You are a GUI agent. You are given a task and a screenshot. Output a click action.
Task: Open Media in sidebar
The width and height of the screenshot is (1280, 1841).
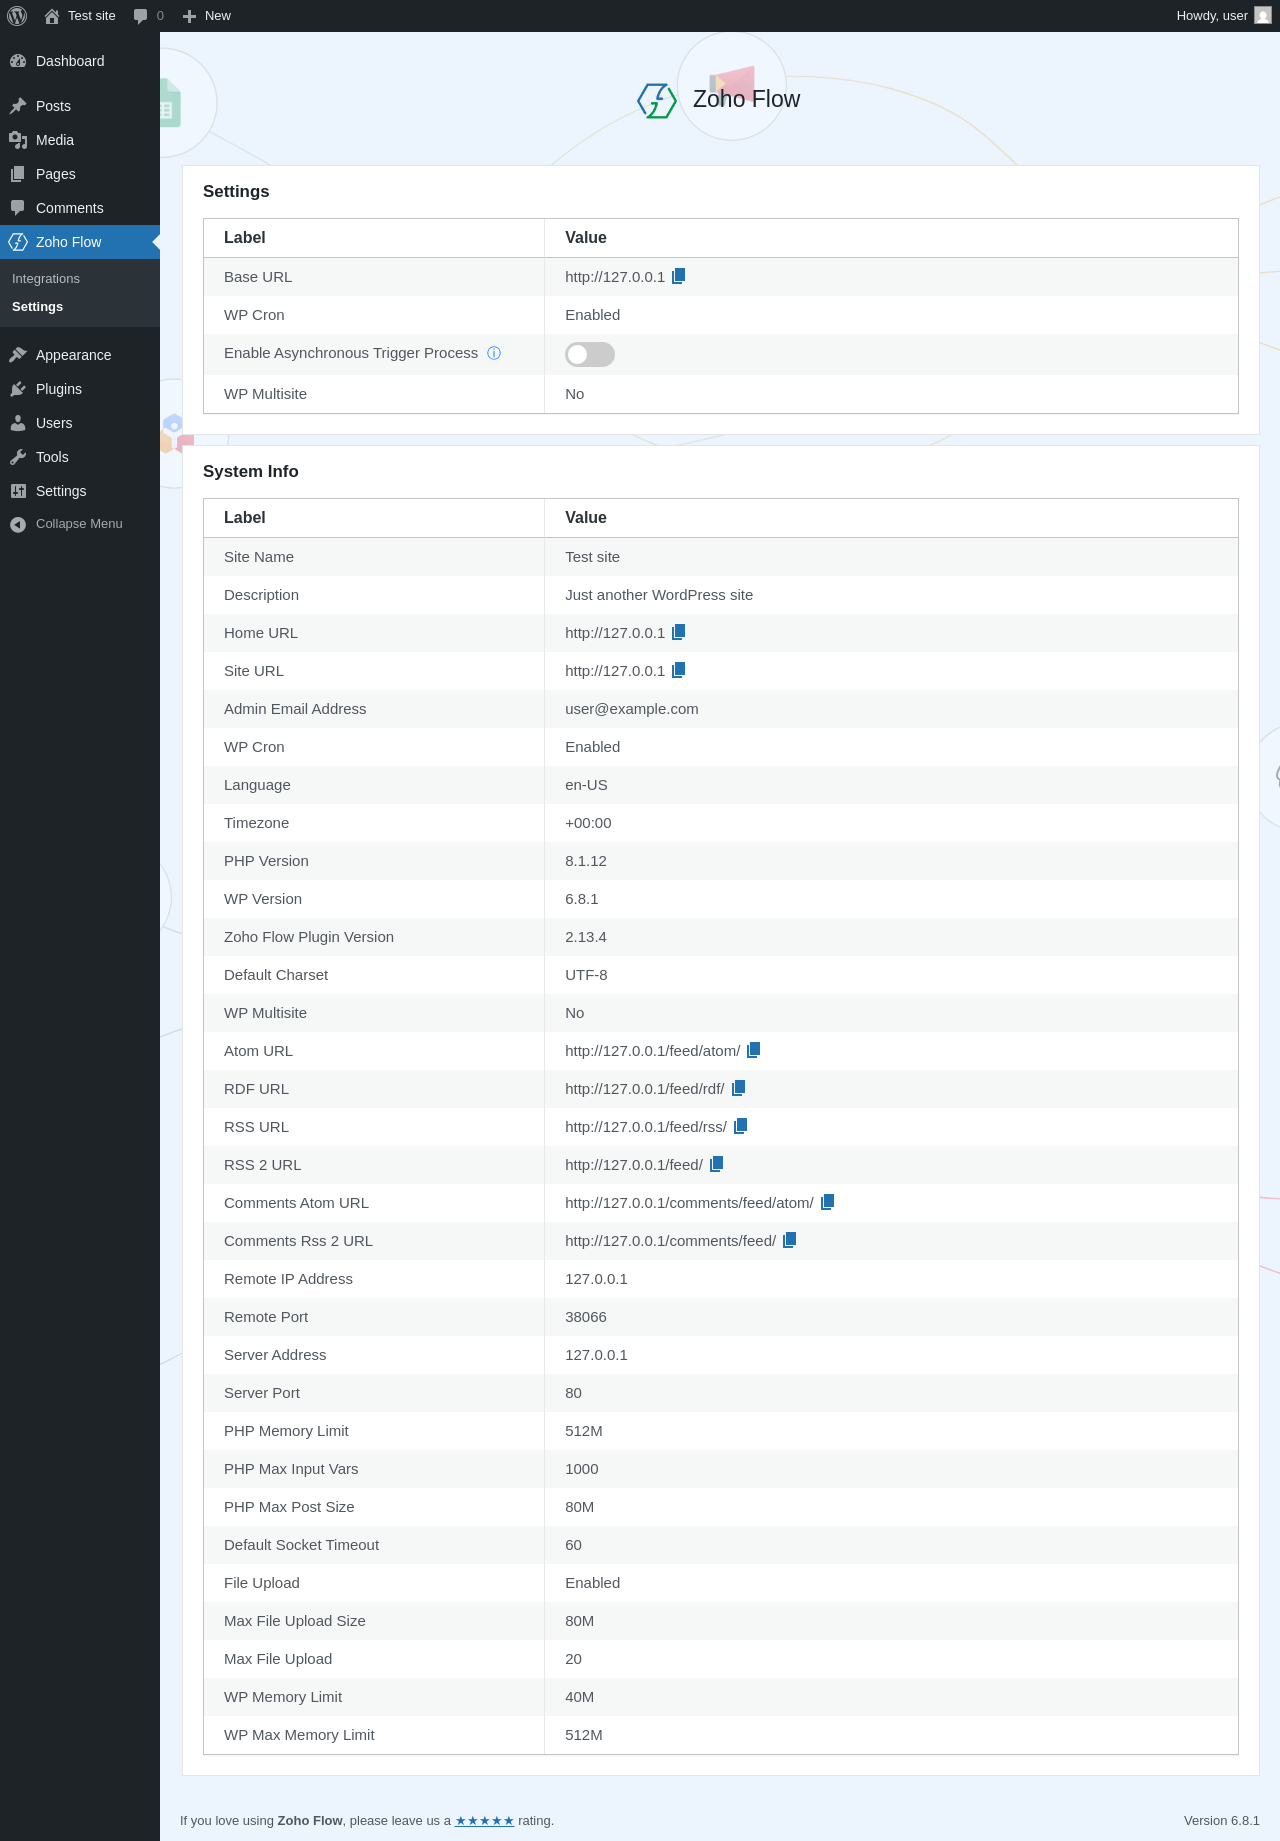80,140
